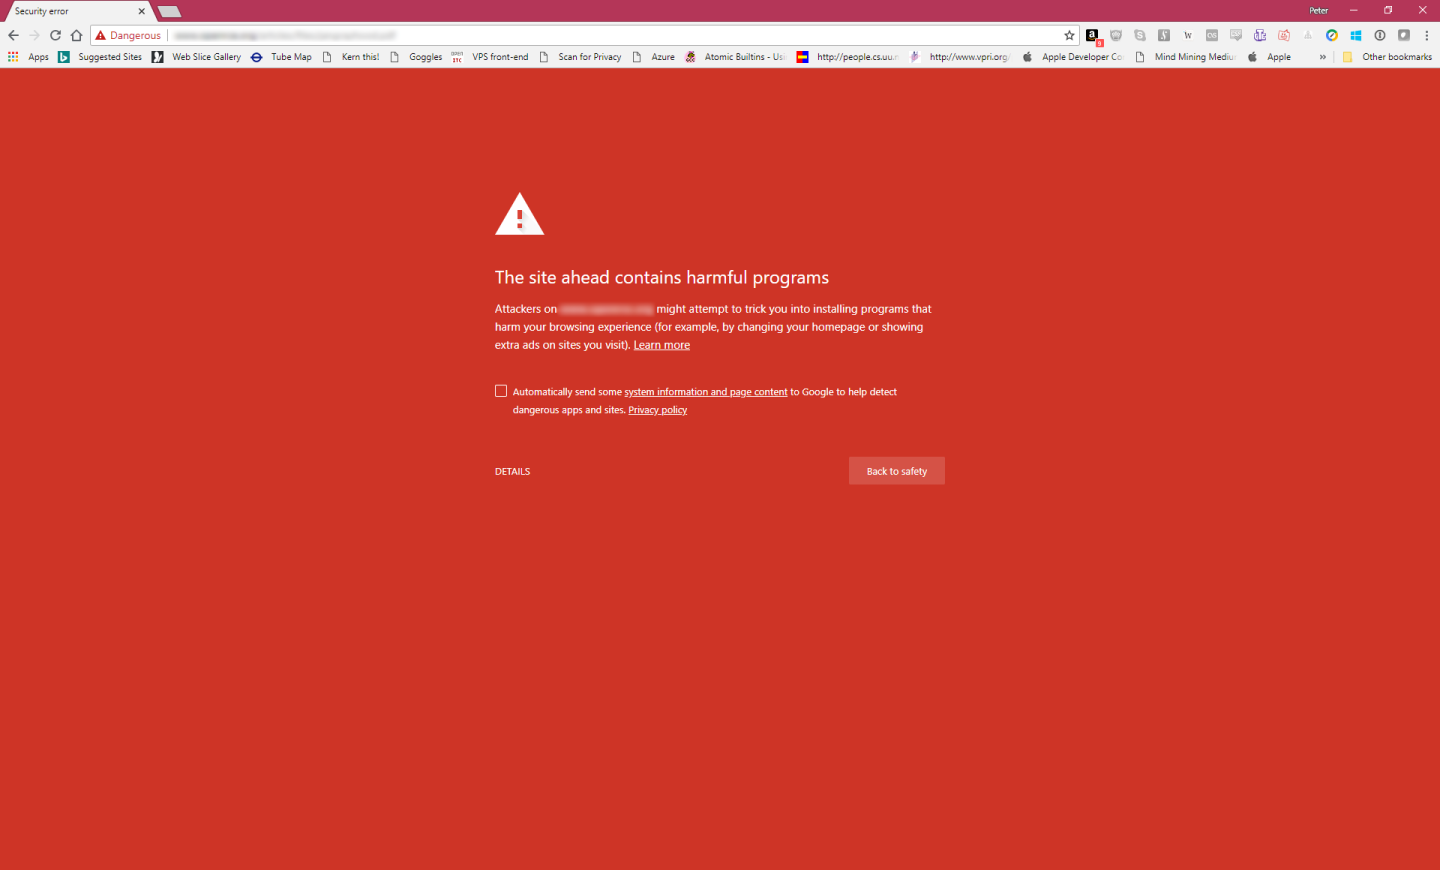Screen dimensions: 1440x870
Task: Reload the current page
Action: 55,34
